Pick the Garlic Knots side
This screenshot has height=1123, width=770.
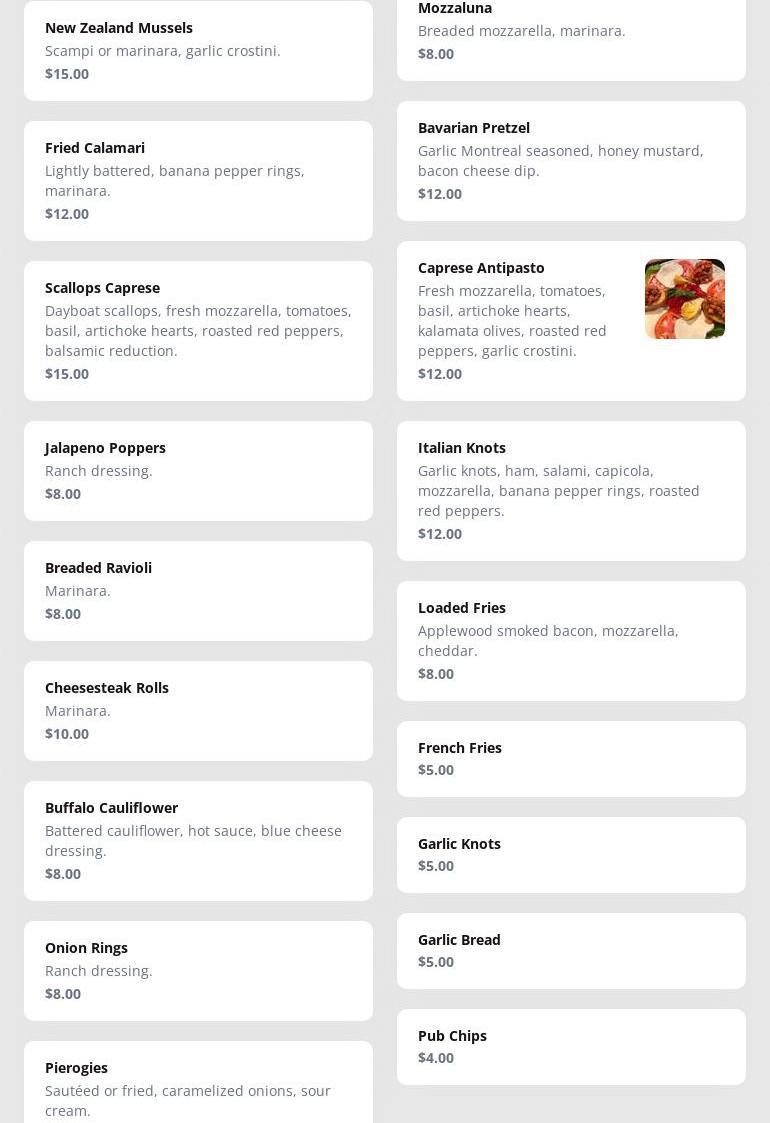coord(570,854)
